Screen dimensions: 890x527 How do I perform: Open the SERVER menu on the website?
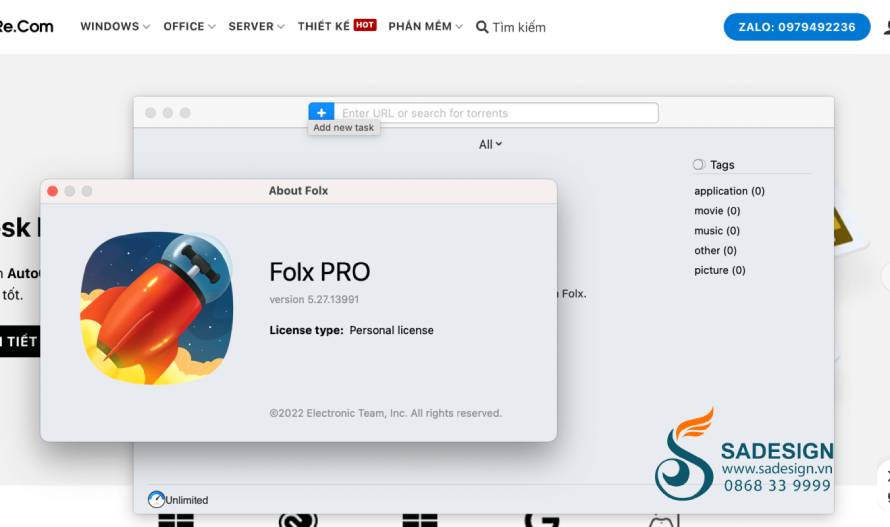pos(251,27)
